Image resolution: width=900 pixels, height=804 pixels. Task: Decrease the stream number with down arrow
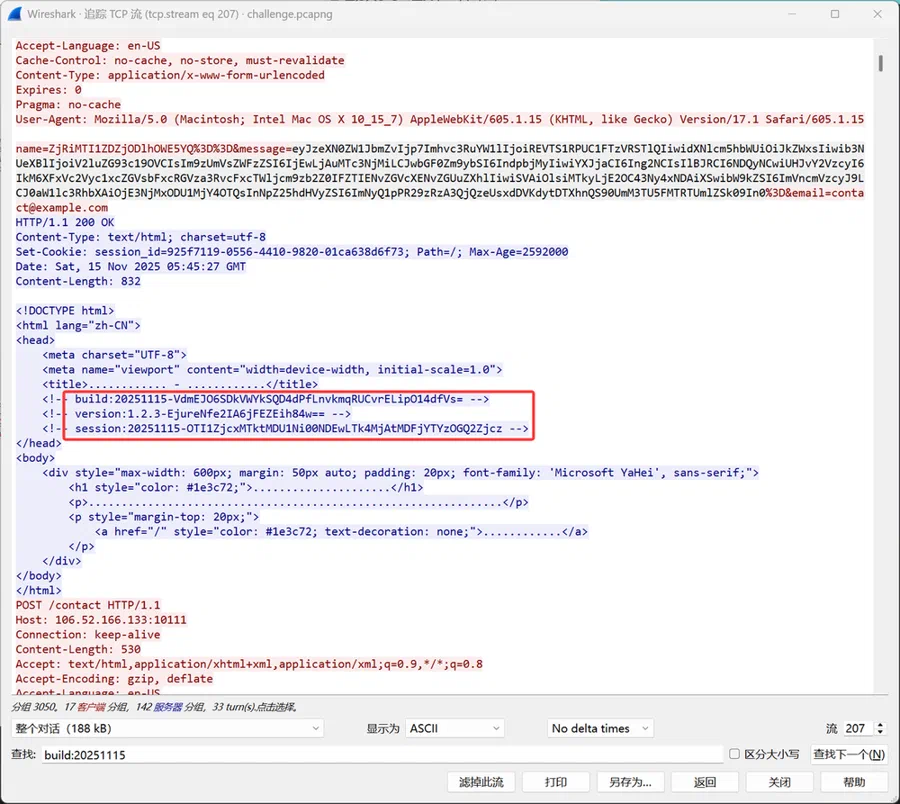pyautogui.click(x=880, y=732)
